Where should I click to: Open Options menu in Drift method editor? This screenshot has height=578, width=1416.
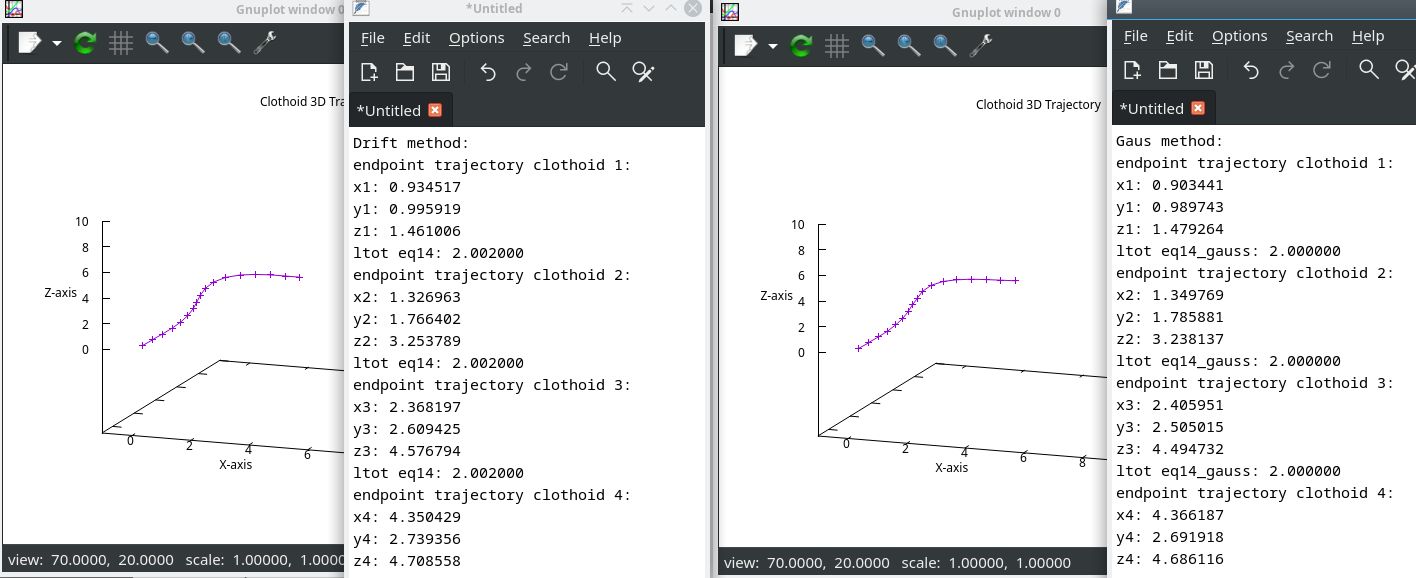477,38
